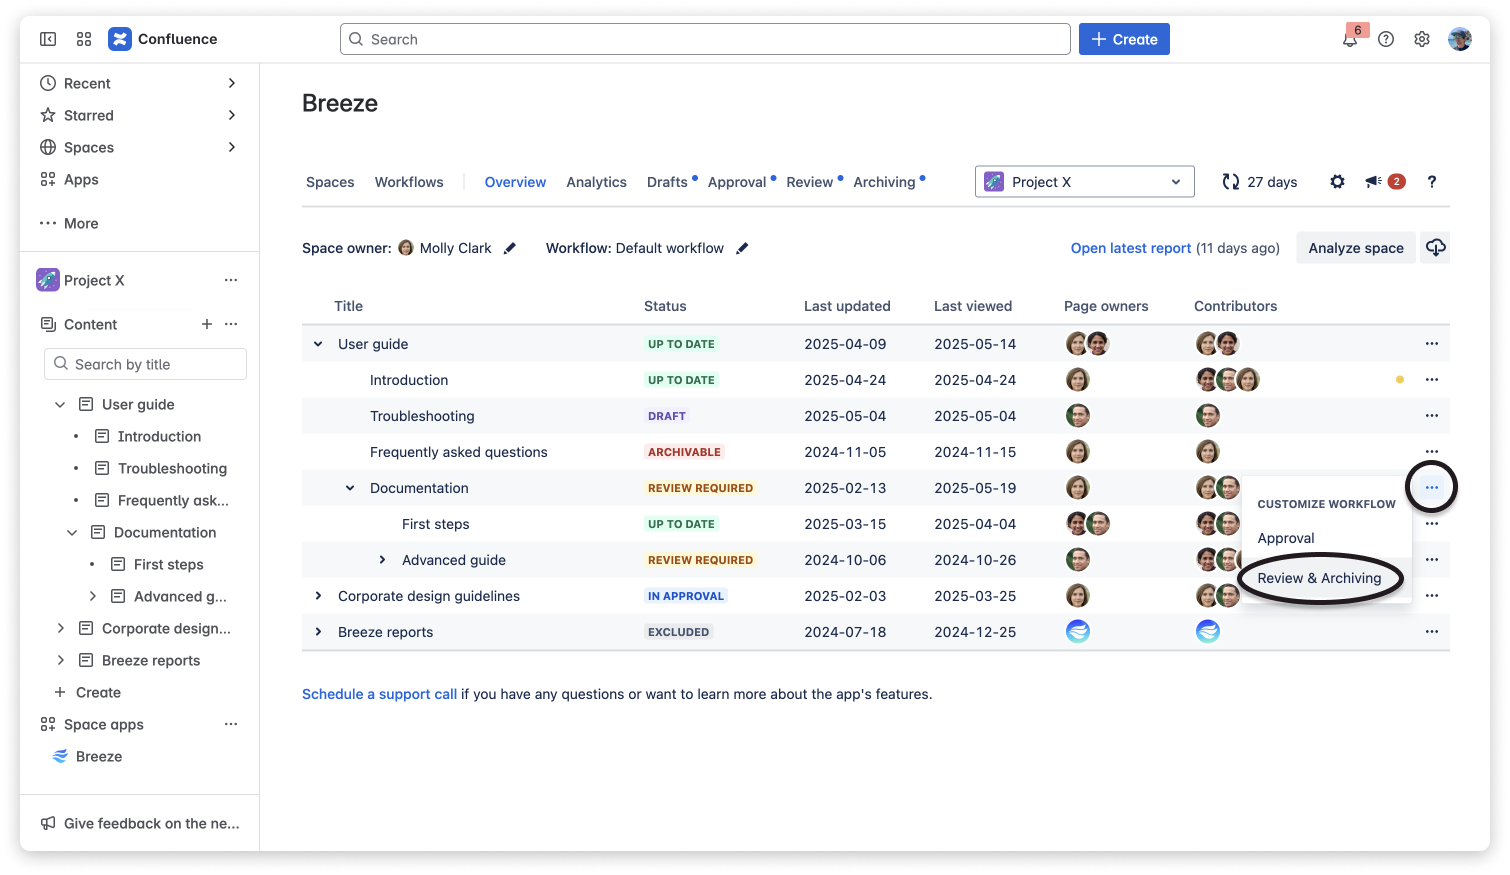The image size is (1510, 875).
Task: Open actions menu for Troubleshooting row
Action: (1432, 416)
